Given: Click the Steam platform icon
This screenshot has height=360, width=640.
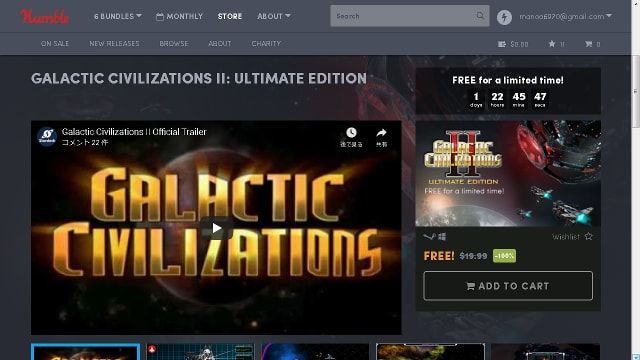Looking at the screenshot, I should (x=429, y=236).
